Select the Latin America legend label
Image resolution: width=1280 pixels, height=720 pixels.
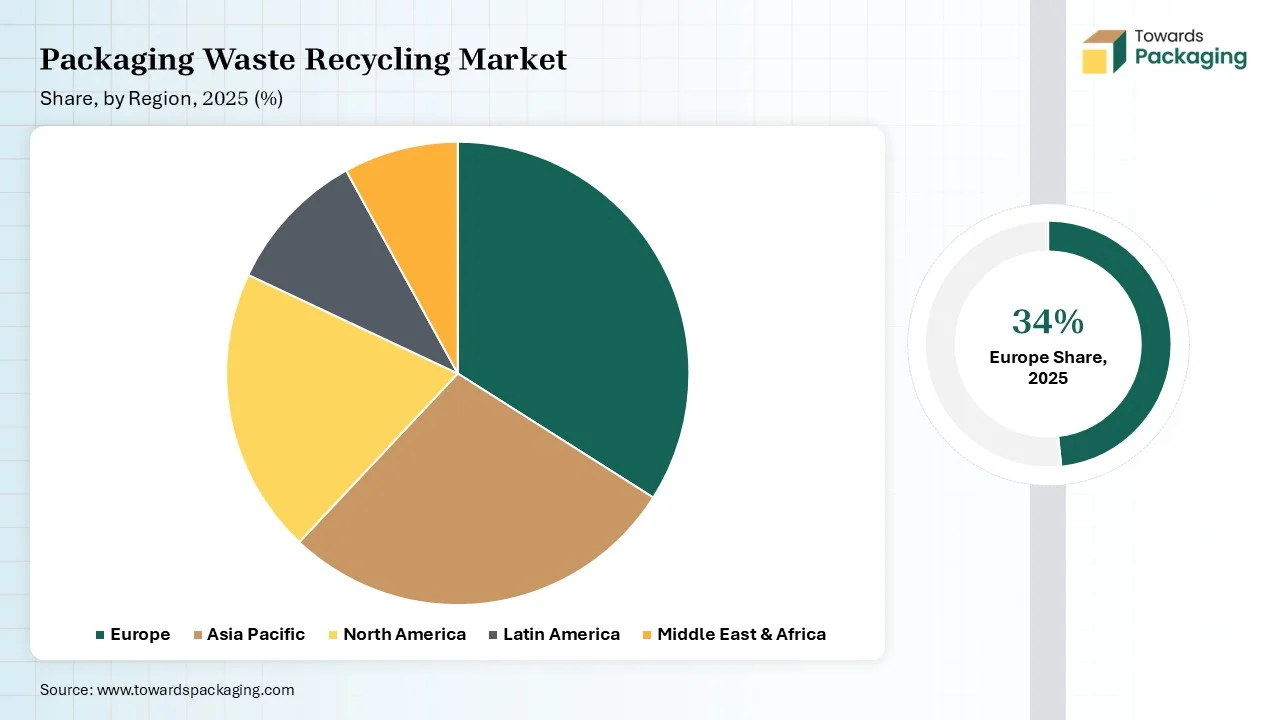pos(561,635)
